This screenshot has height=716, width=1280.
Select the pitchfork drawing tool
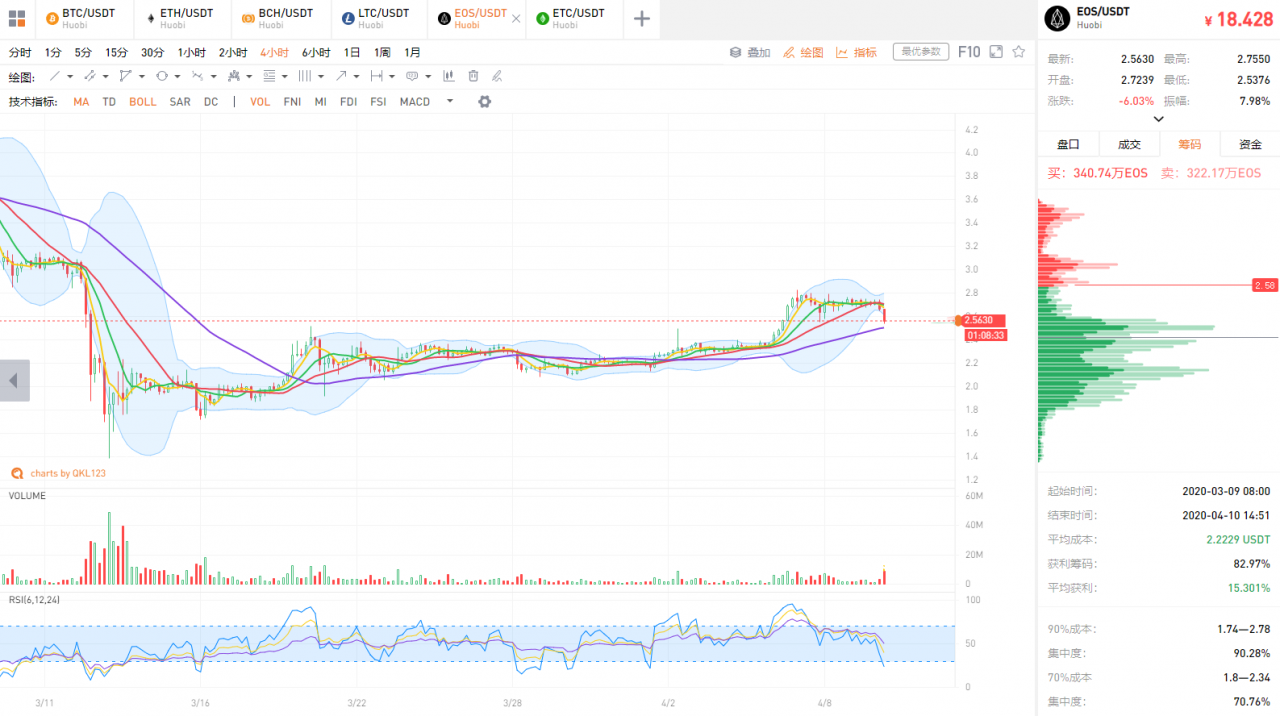[x=234, y=76]
